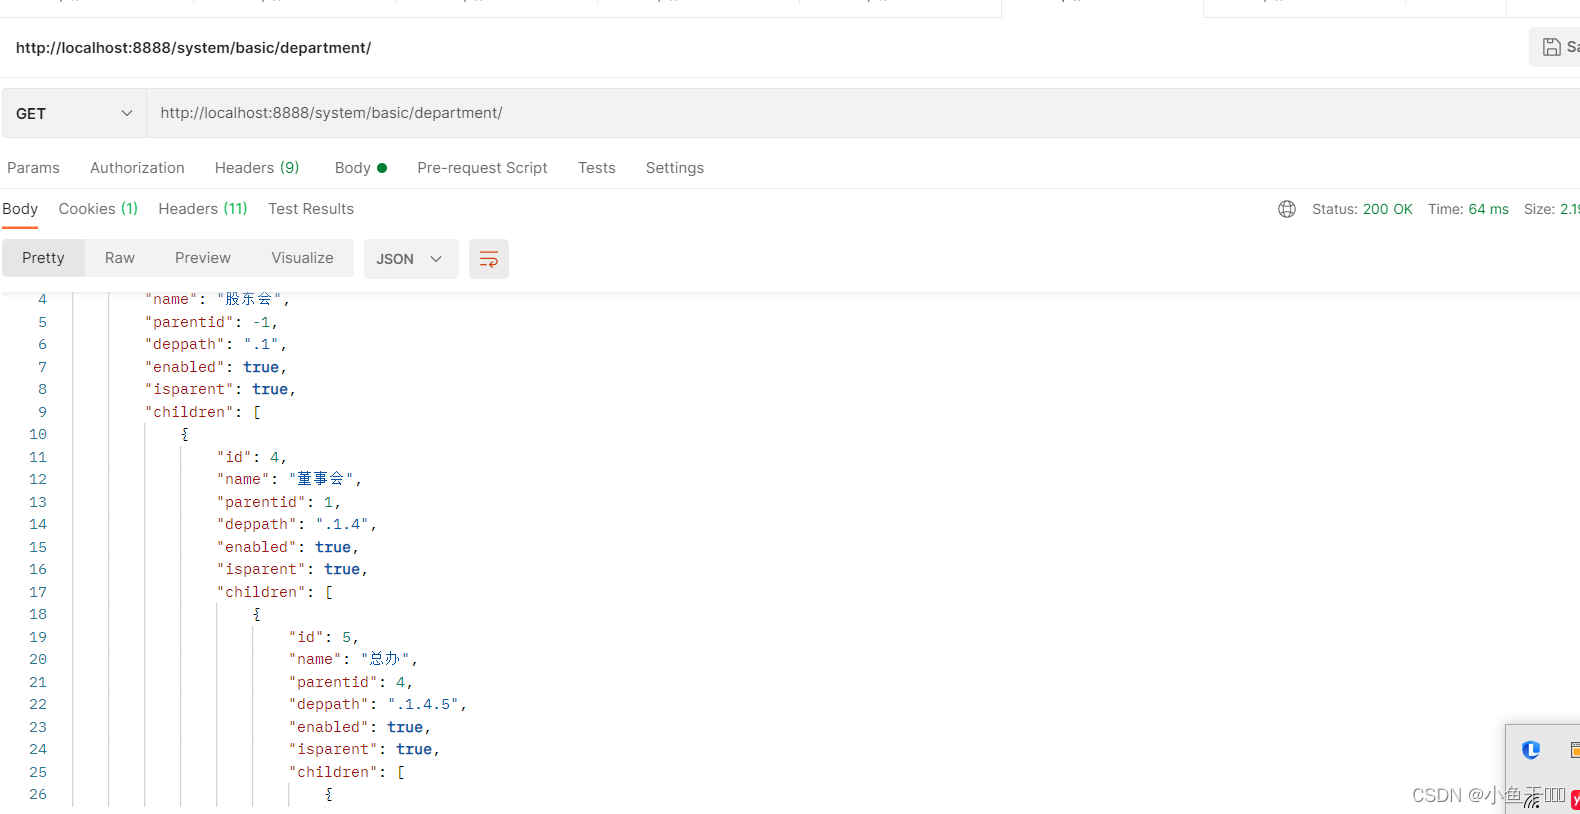Open the HTTP method GET dropdown
1580x814 pixels.
coord(74,113)
